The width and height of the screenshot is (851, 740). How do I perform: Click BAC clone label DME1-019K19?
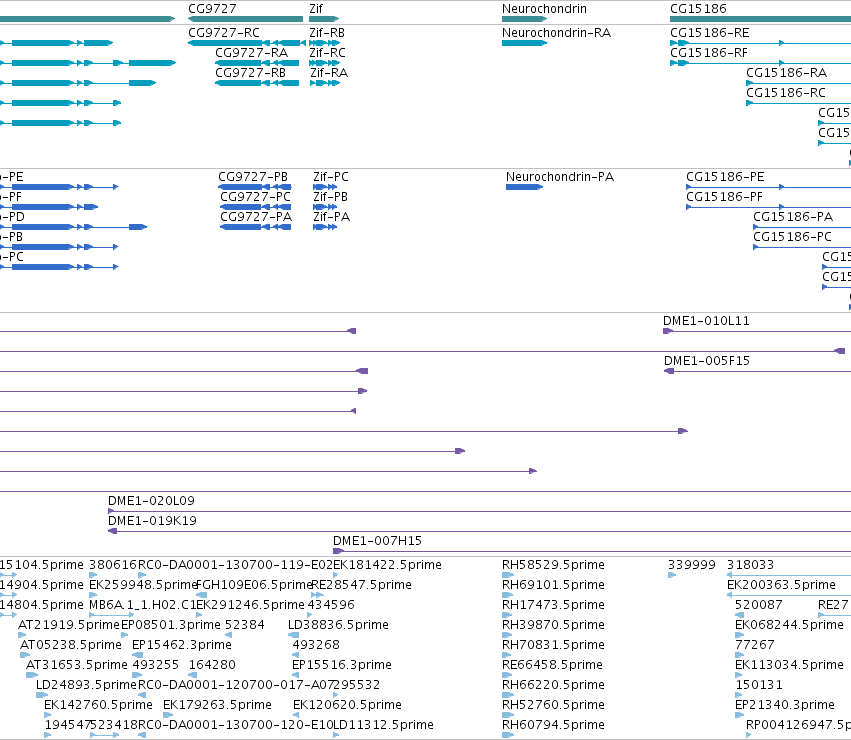(153, 521)
